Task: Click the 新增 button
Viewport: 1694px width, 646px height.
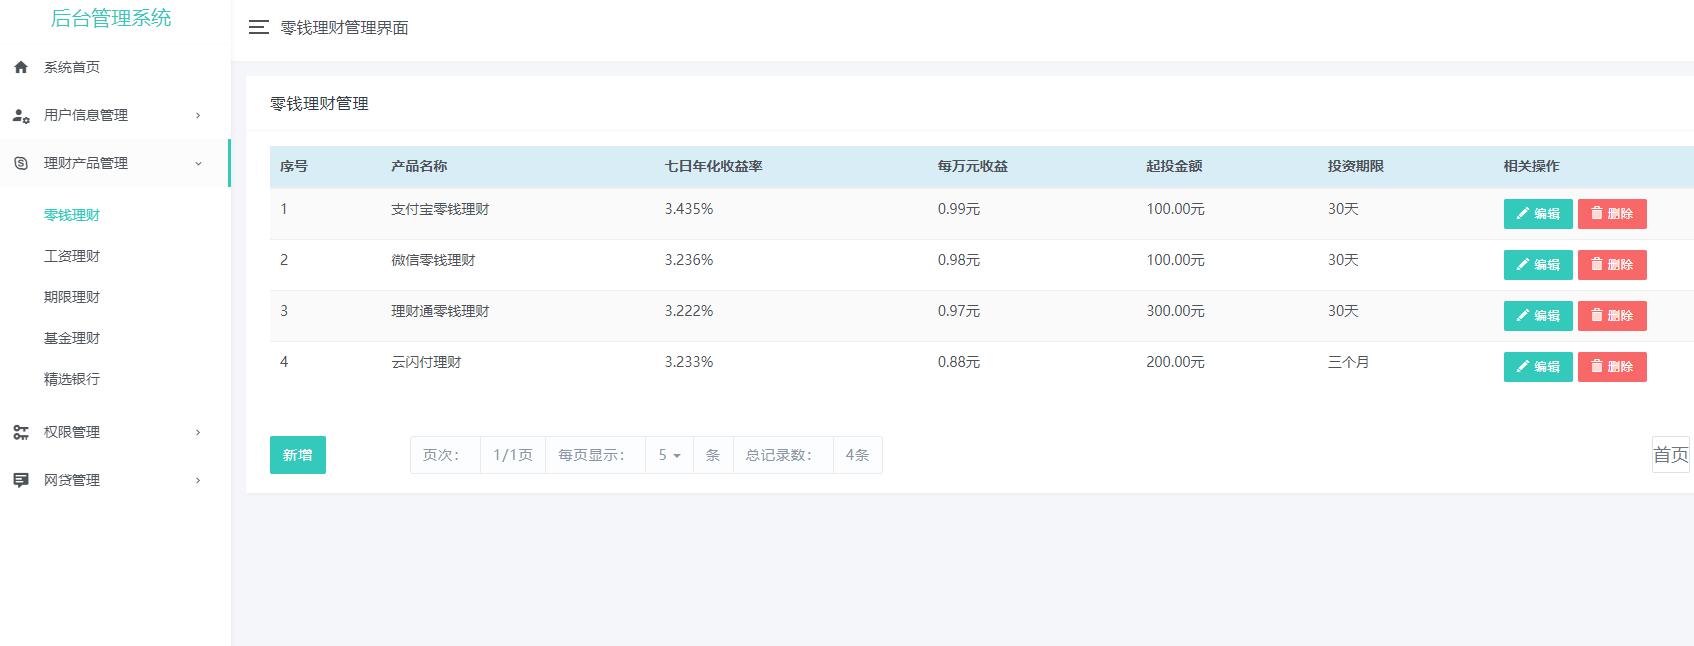Action: (x=298, y=455)
